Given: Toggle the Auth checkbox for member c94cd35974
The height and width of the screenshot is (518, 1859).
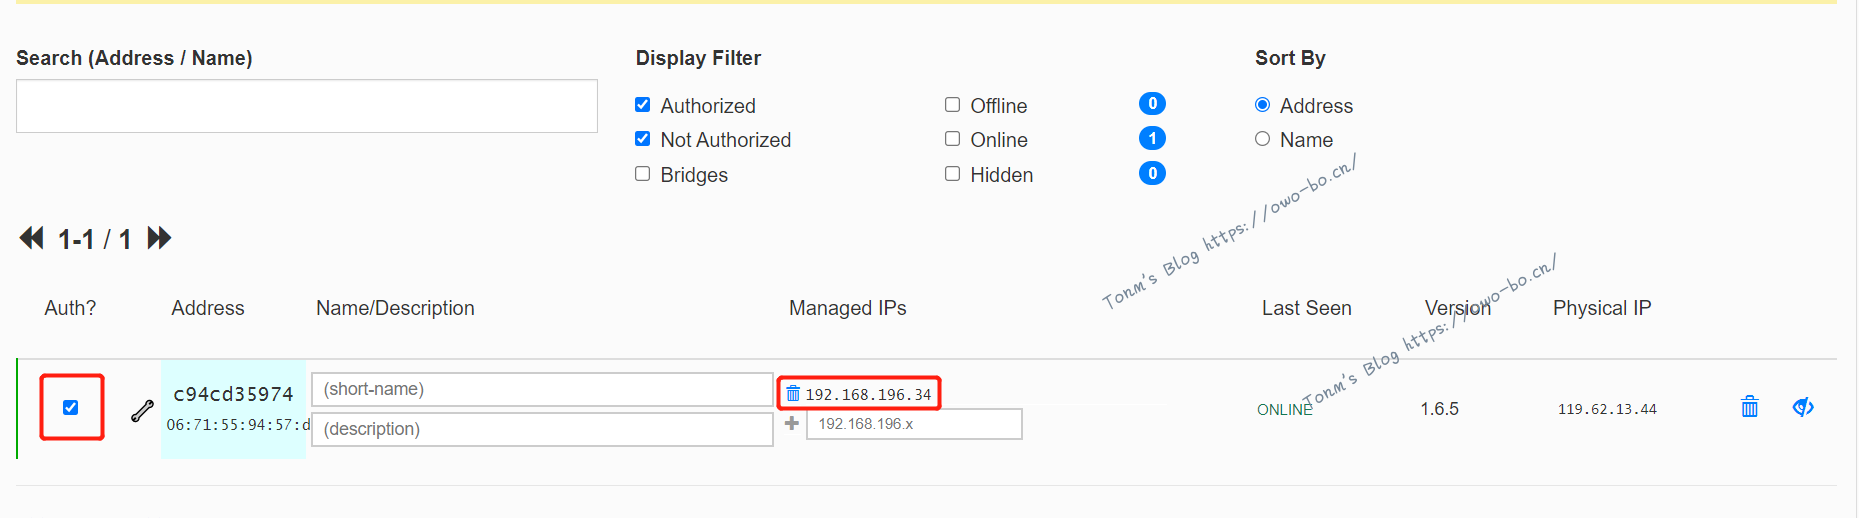Looking at the screenshot, I should pos(71,407).
